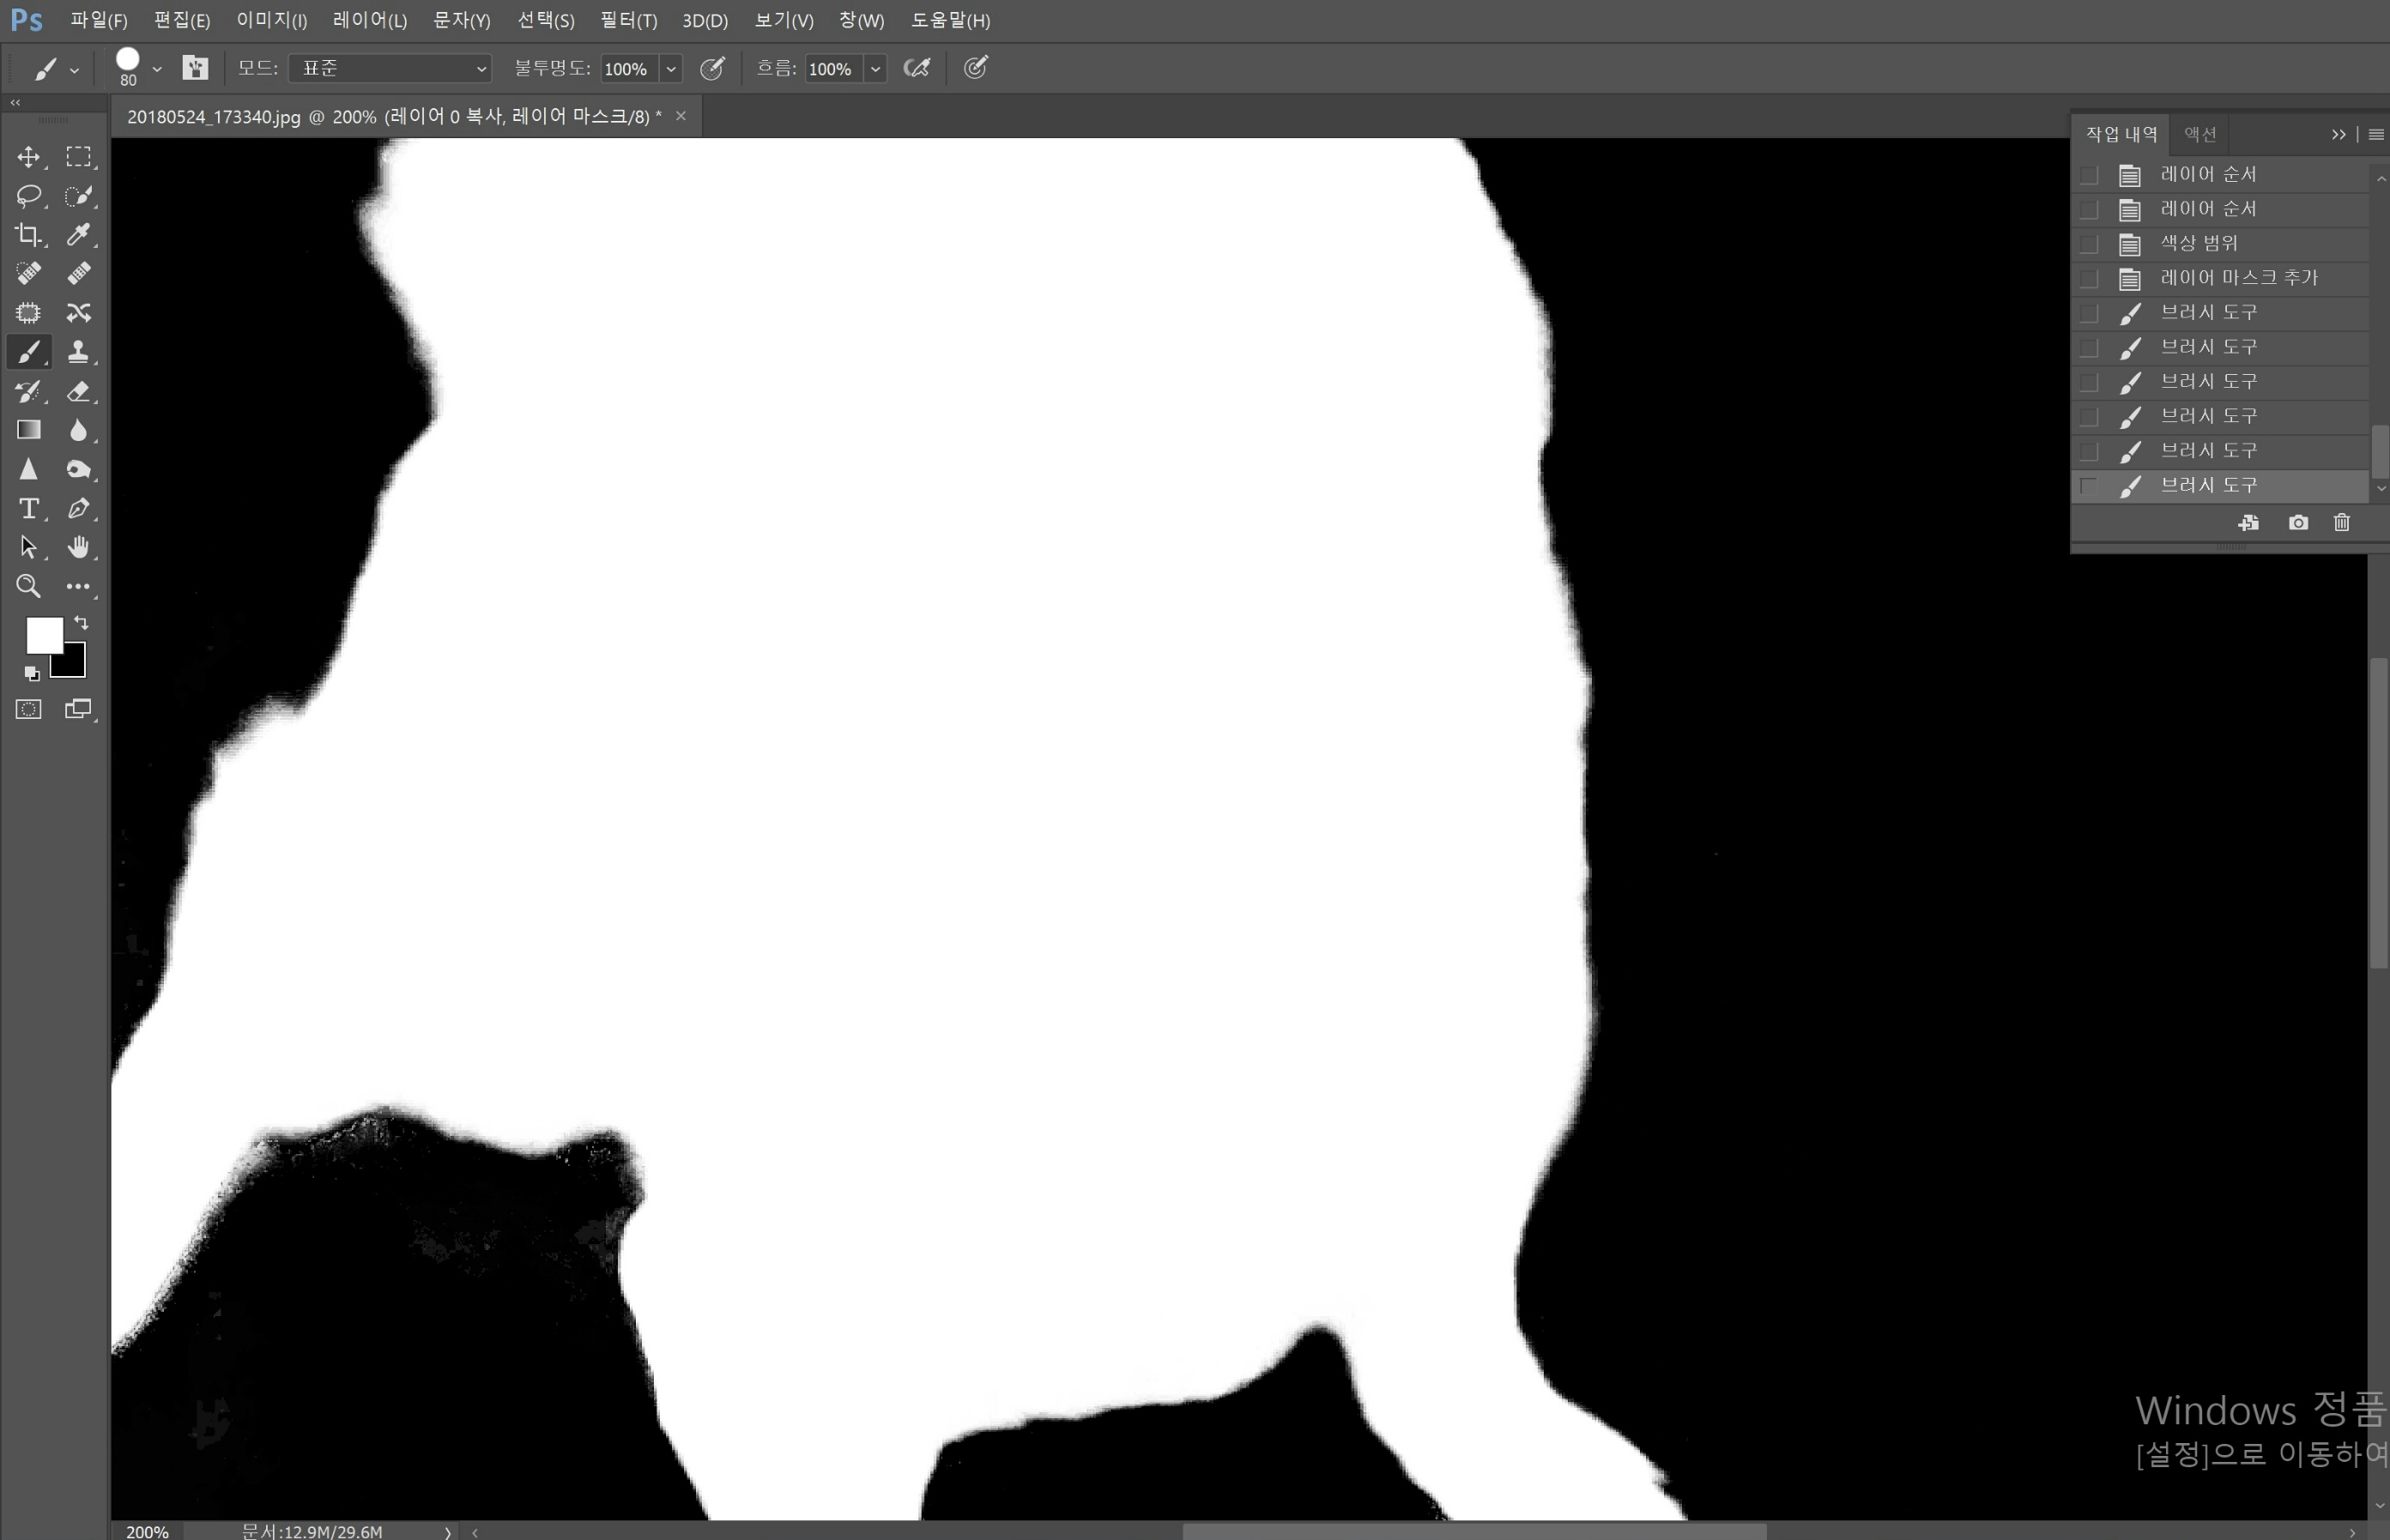Select the Lasso tool
Image resolution: width=2390 pixels, height=1540 pixels.
point(28,196)
